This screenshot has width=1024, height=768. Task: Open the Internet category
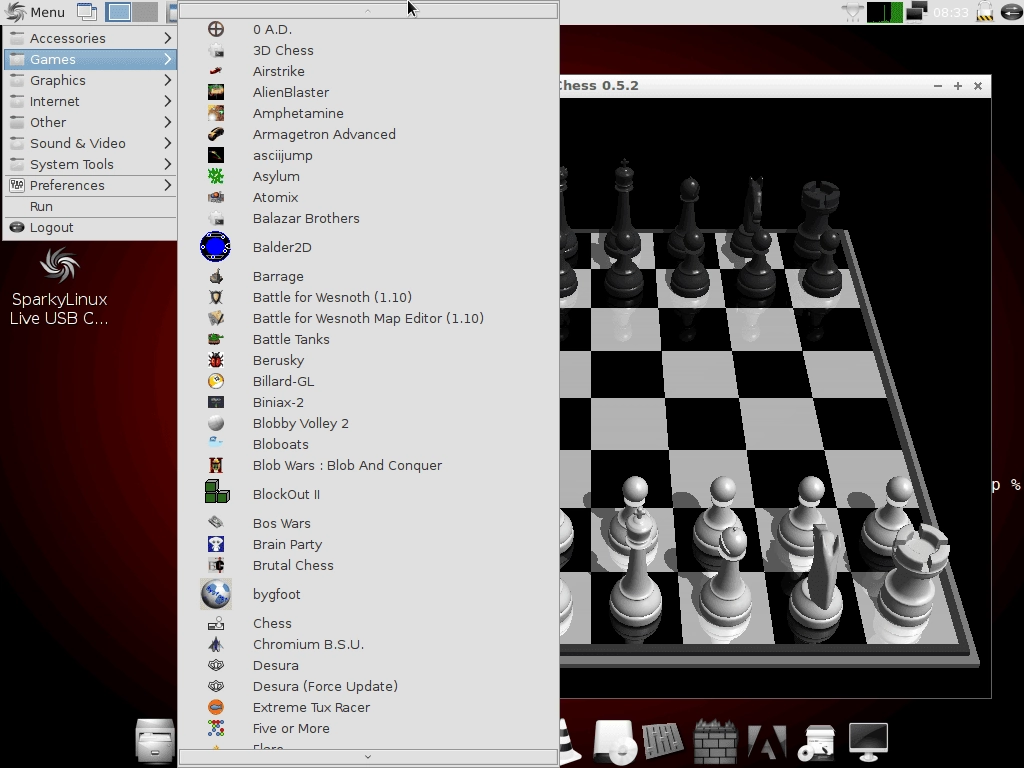coord(91,101)
